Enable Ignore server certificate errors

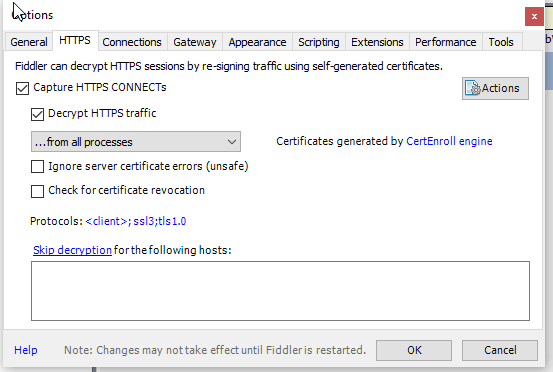(37, 166)
